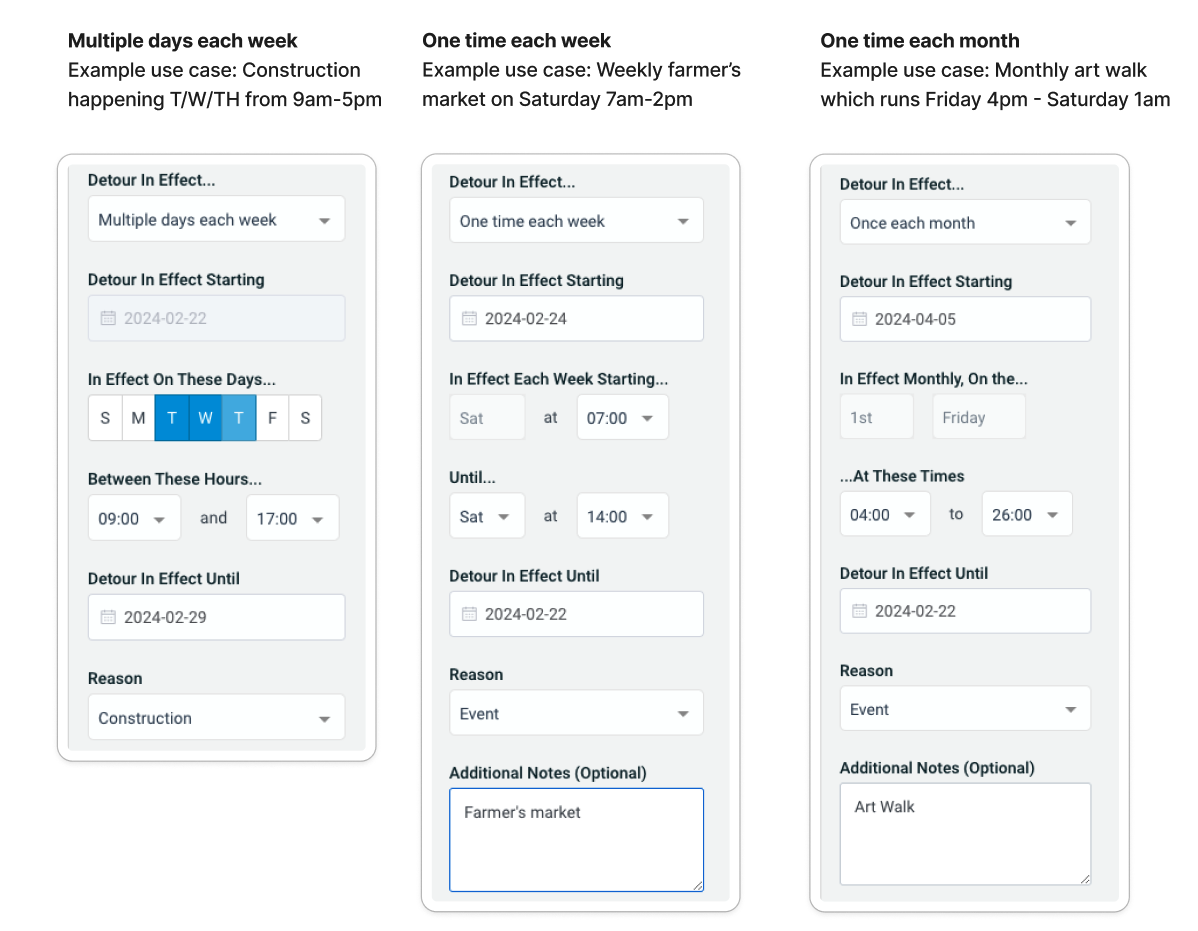1198x931 pixels.
Task: Click the resize handle of the Art Walk notes box
Action: tap(1084, 878)
